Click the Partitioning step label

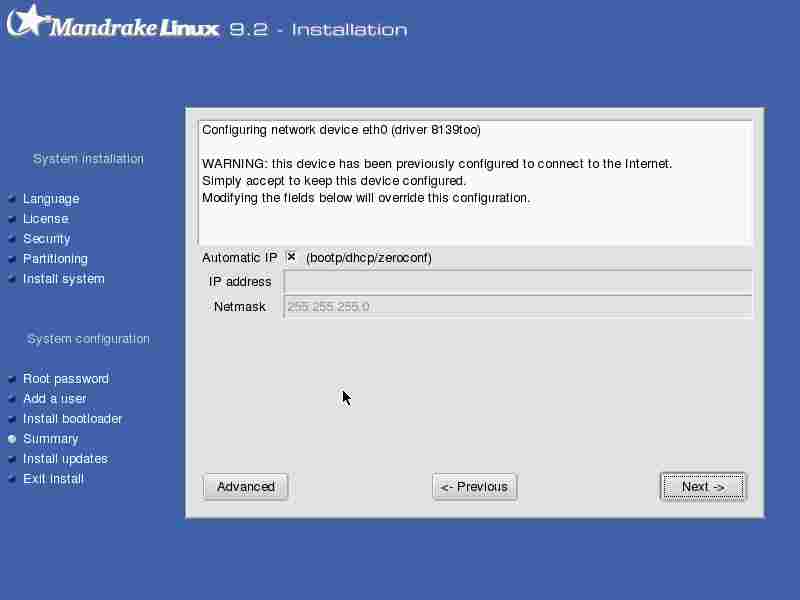click(55, 259)
